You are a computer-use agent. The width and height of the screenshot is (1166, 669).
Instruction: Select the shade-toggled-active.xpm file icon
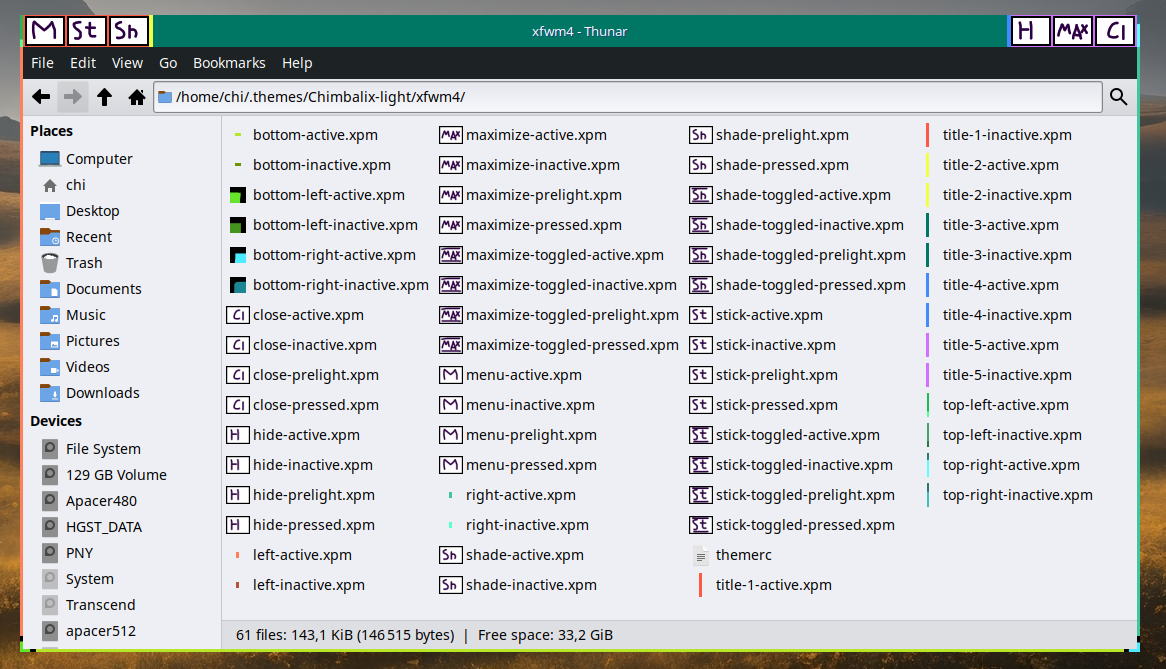(700, 195)
